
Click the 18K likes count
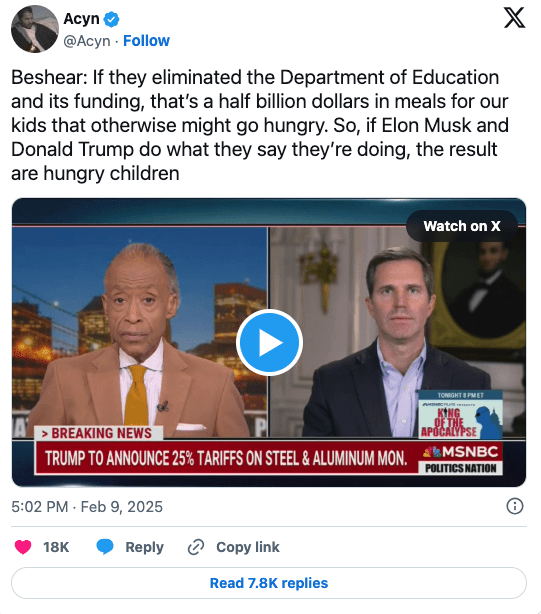point(56,547)
